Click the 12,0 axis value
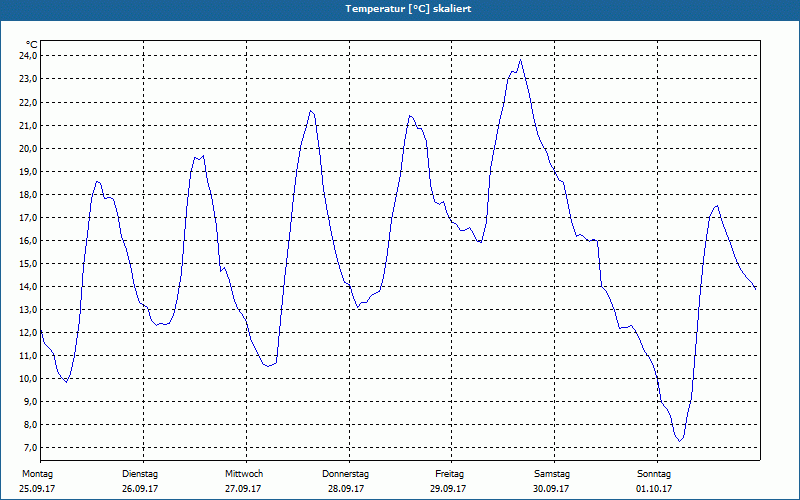Viewport: 800px width, 500px height. [28, 332]
